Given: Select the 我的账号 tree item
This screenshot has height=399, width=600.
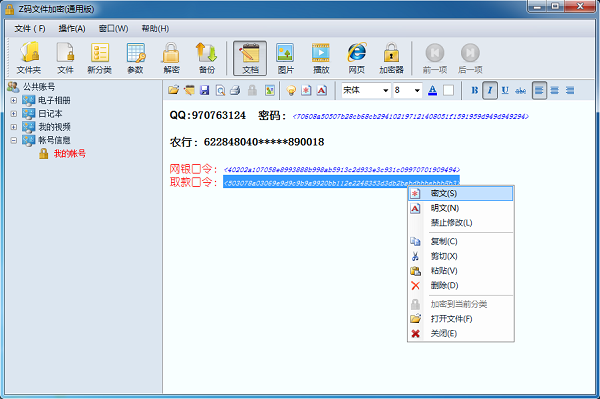Looking at the screenshot, I should point(70,154).
